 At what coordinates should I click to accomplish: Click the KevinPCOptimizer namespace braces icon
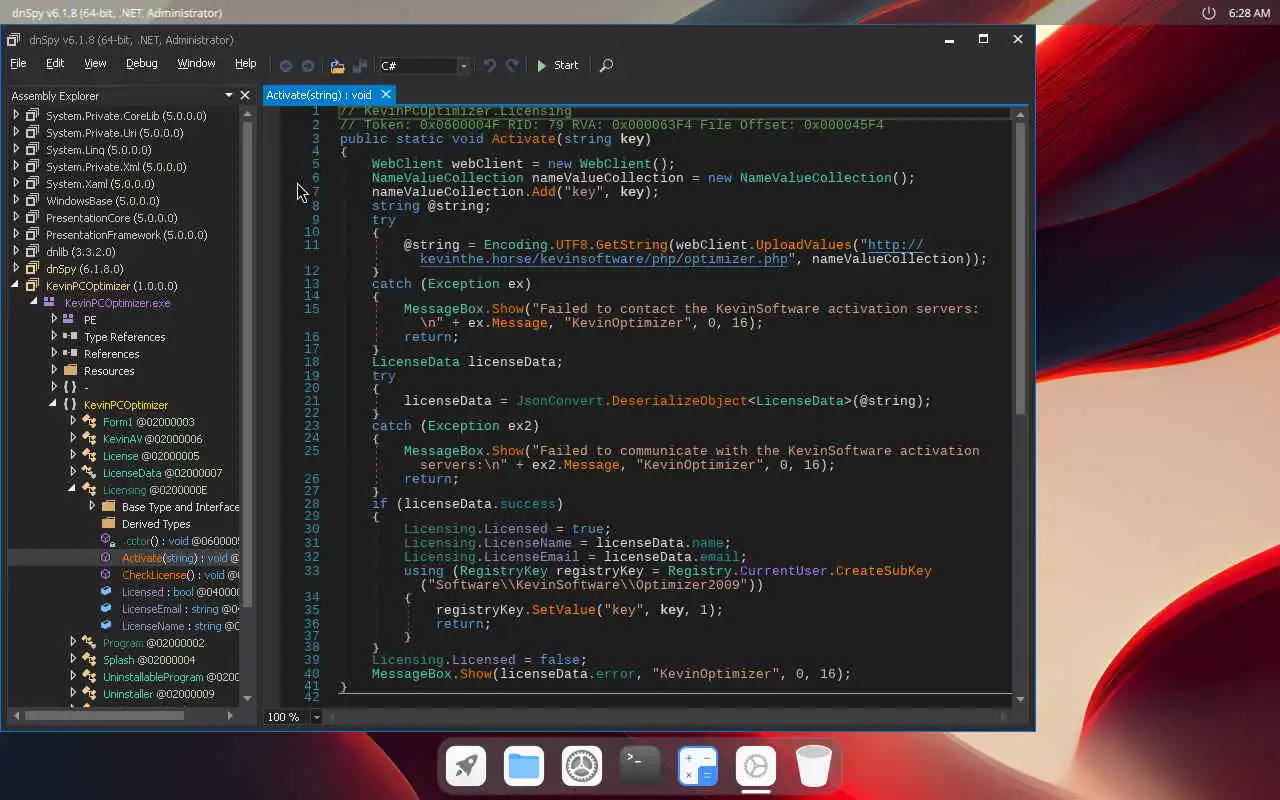(x=70, y=405)
